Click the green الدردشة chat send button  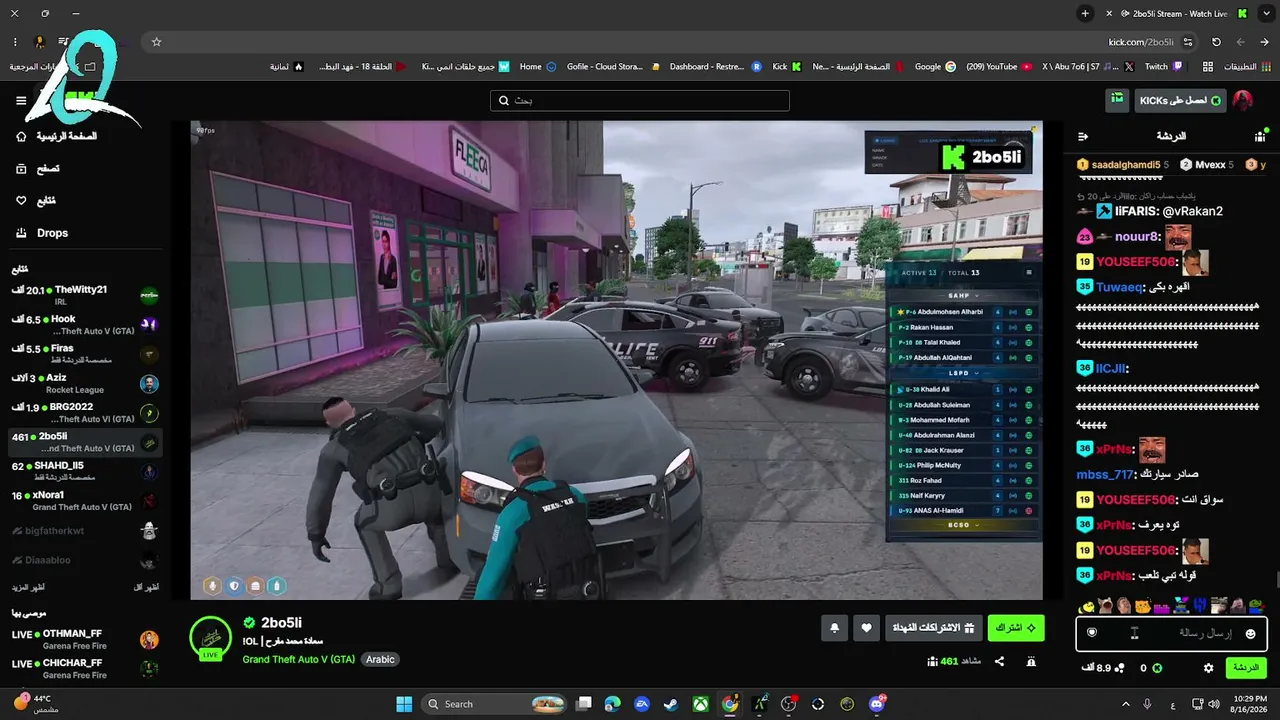[x=1245, y=668]
